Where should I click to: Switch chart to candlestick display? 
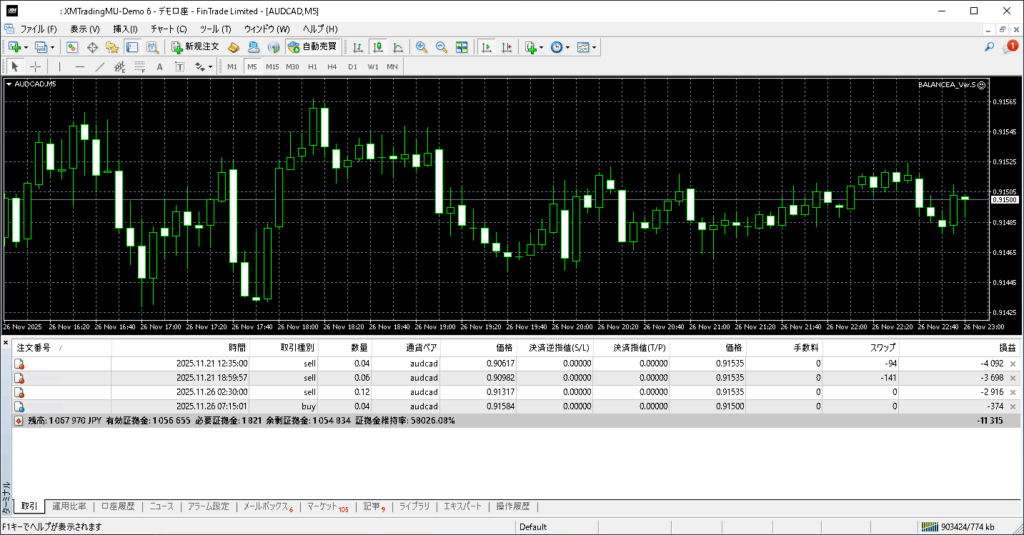(x=379, y=47)
